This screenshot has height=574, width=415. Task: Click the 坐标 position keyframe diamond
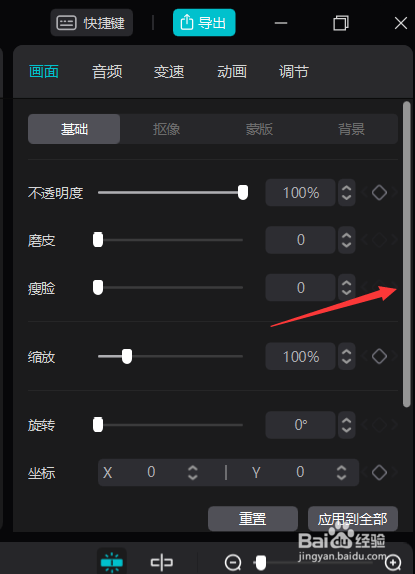379,472
